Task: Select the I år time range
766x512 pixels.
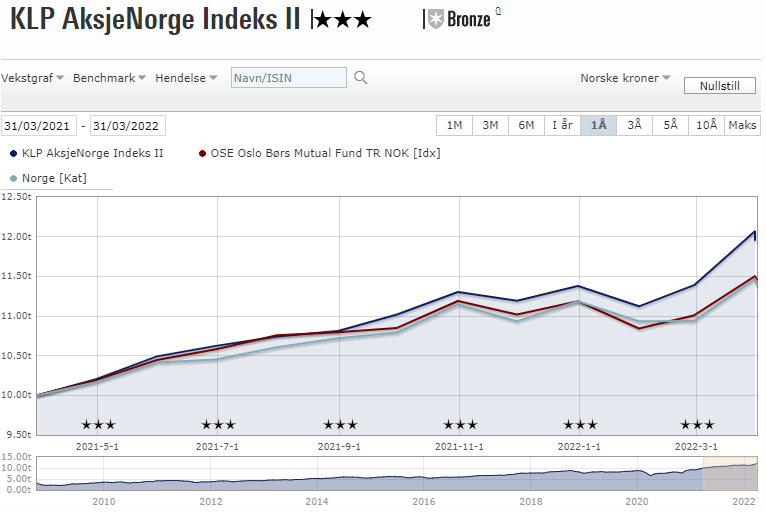Action: coord(562,125)
